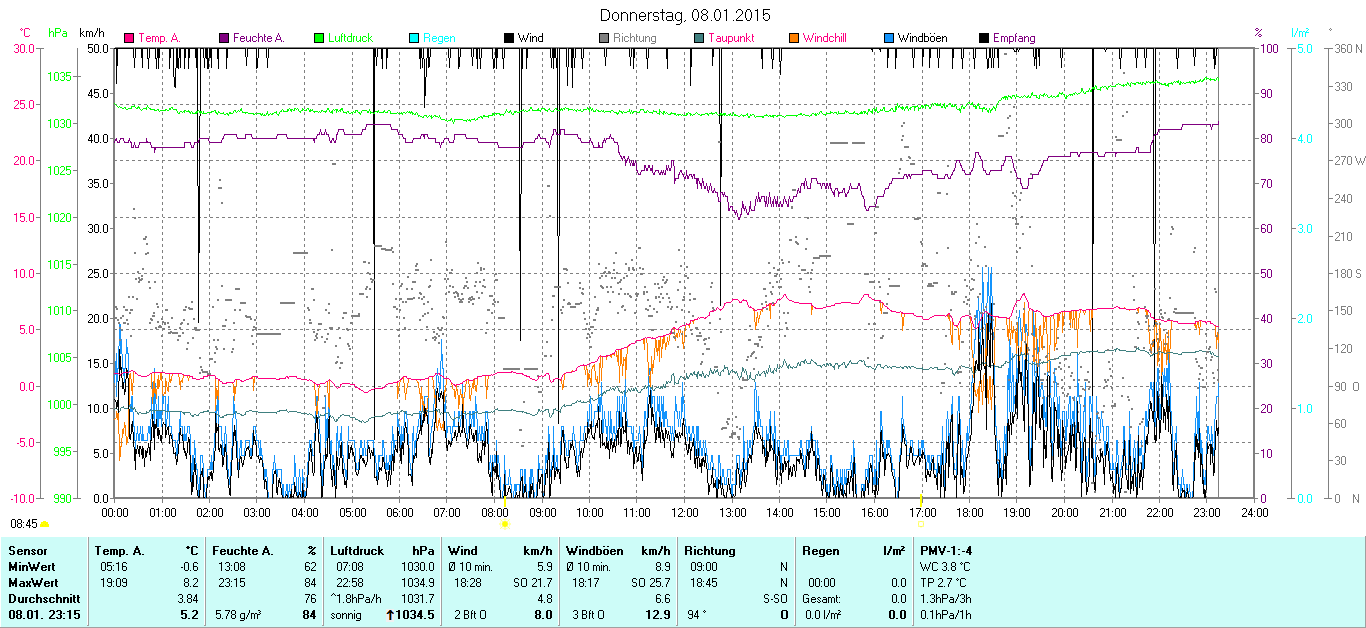Click the black Wind legend square
The height and width of the screenshot is (628, 1366).
[x=509, y=38]
